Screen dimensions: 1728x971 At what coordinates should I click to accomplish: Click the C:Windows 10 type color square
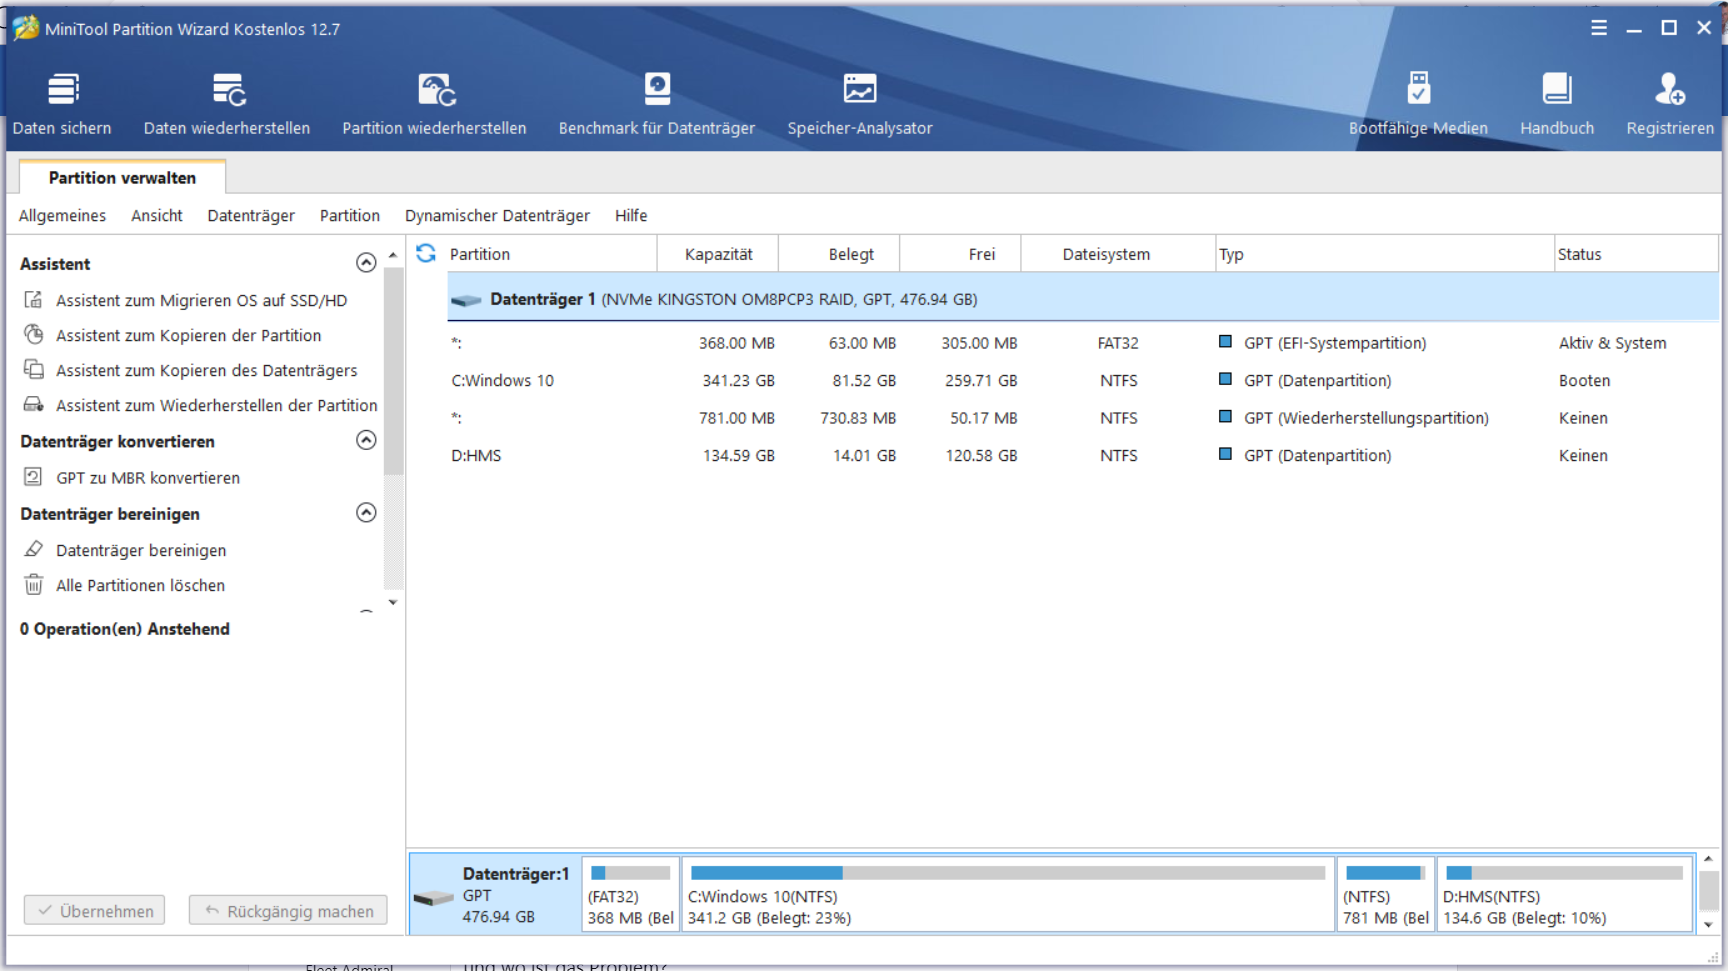pyautogui.click(x=1225, y=379)
